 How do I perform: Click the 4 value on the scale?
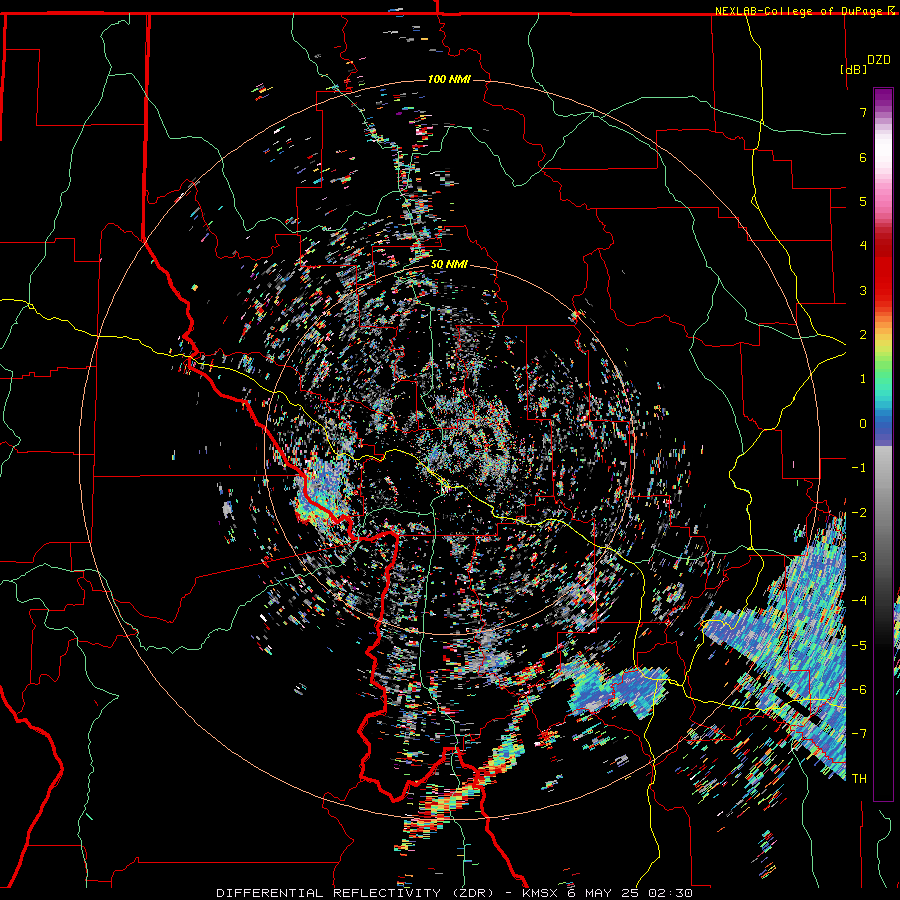pos(863,246)
